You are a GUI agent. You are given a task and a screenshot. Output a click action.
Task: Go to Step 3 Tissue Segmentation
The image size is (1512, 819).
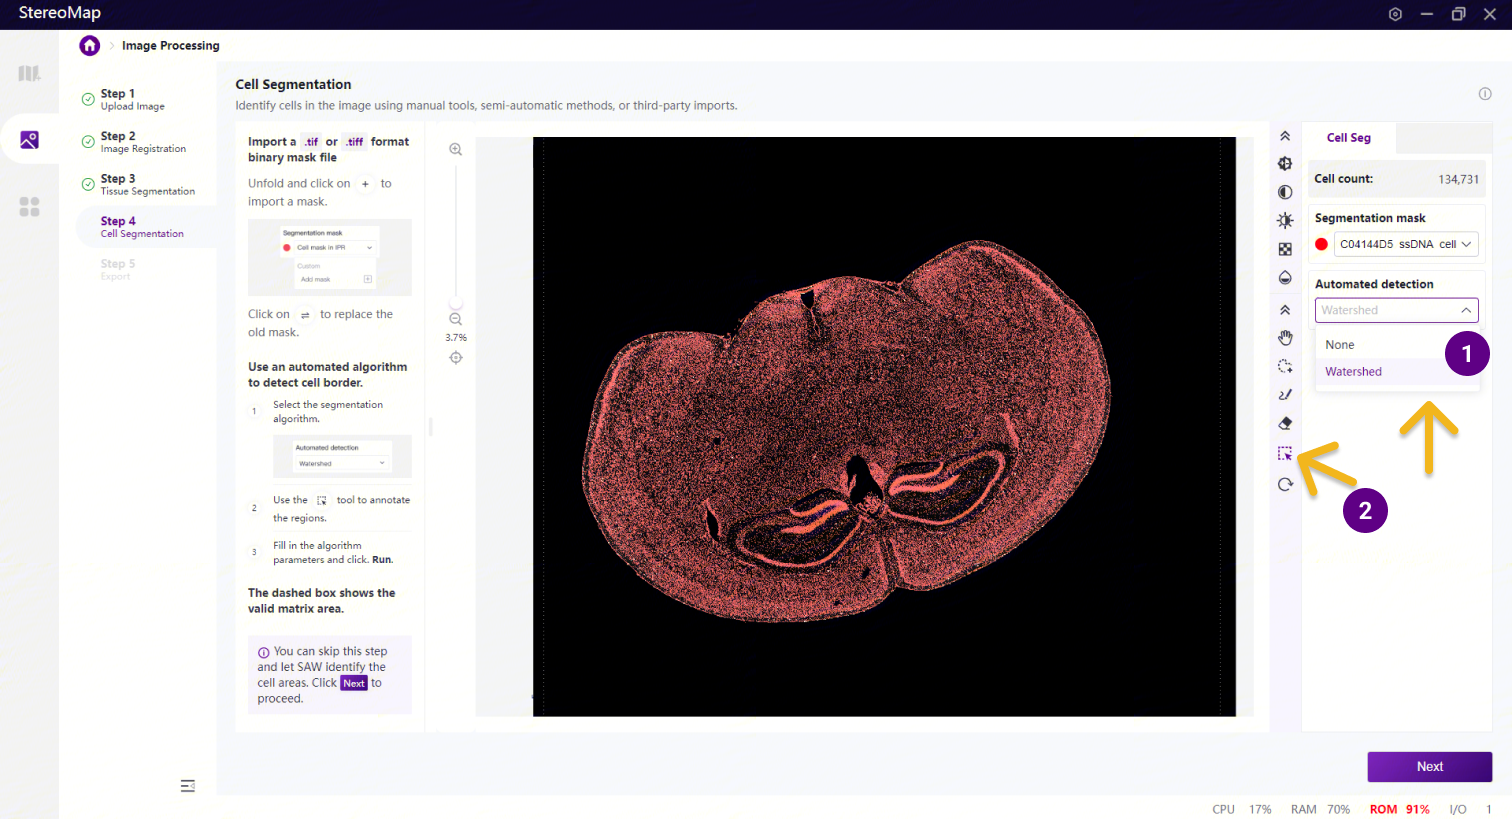(148, 184)
